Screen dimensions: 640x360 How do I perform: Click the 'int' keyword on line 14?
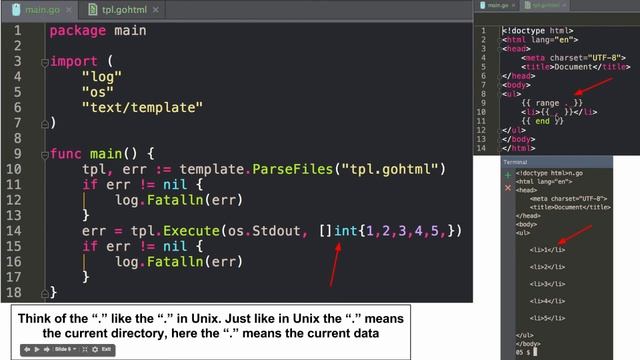click(346, 231)
